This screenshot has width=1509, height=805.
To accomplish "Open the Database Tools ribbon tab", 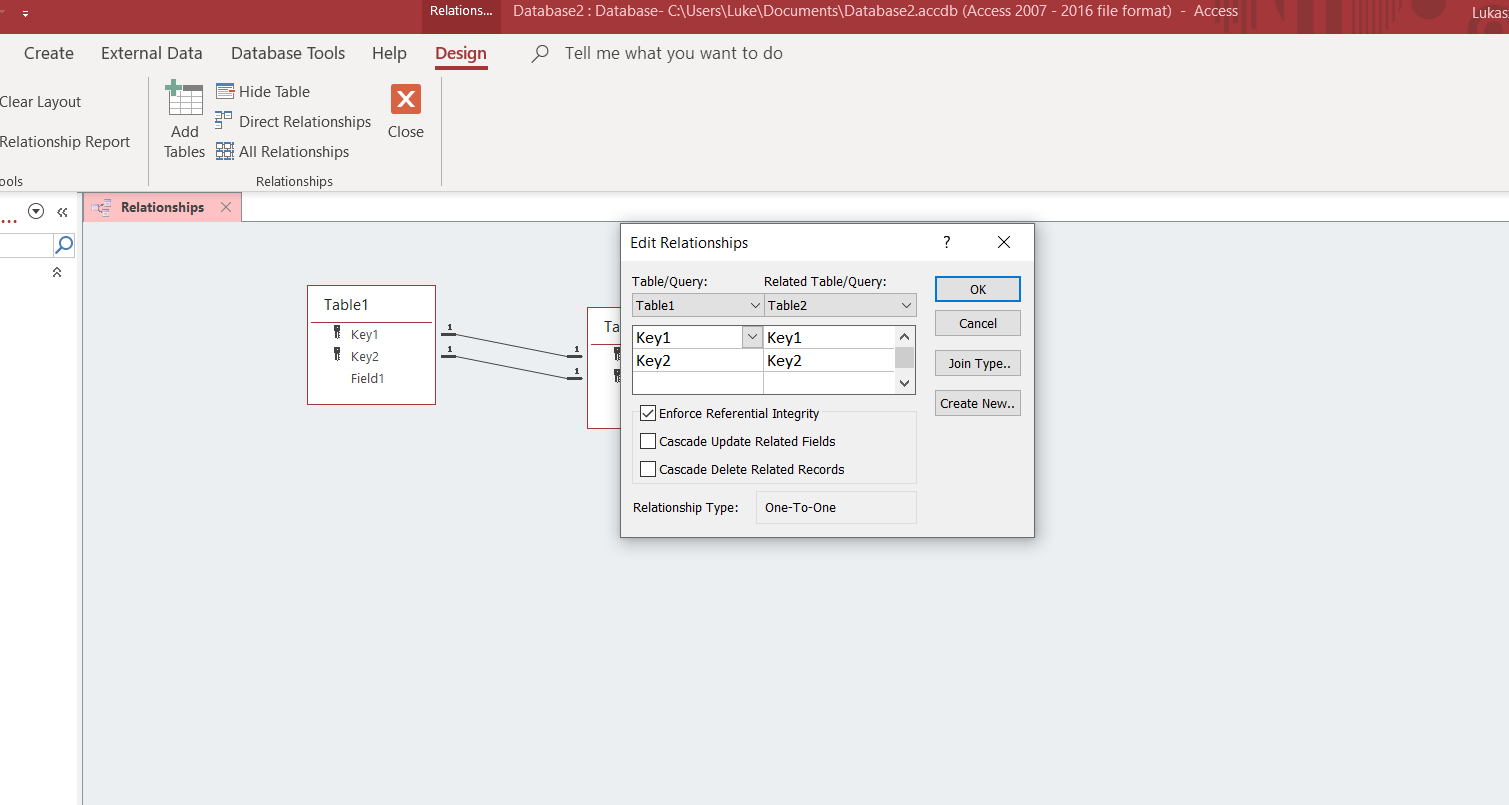I will [288, 54].
